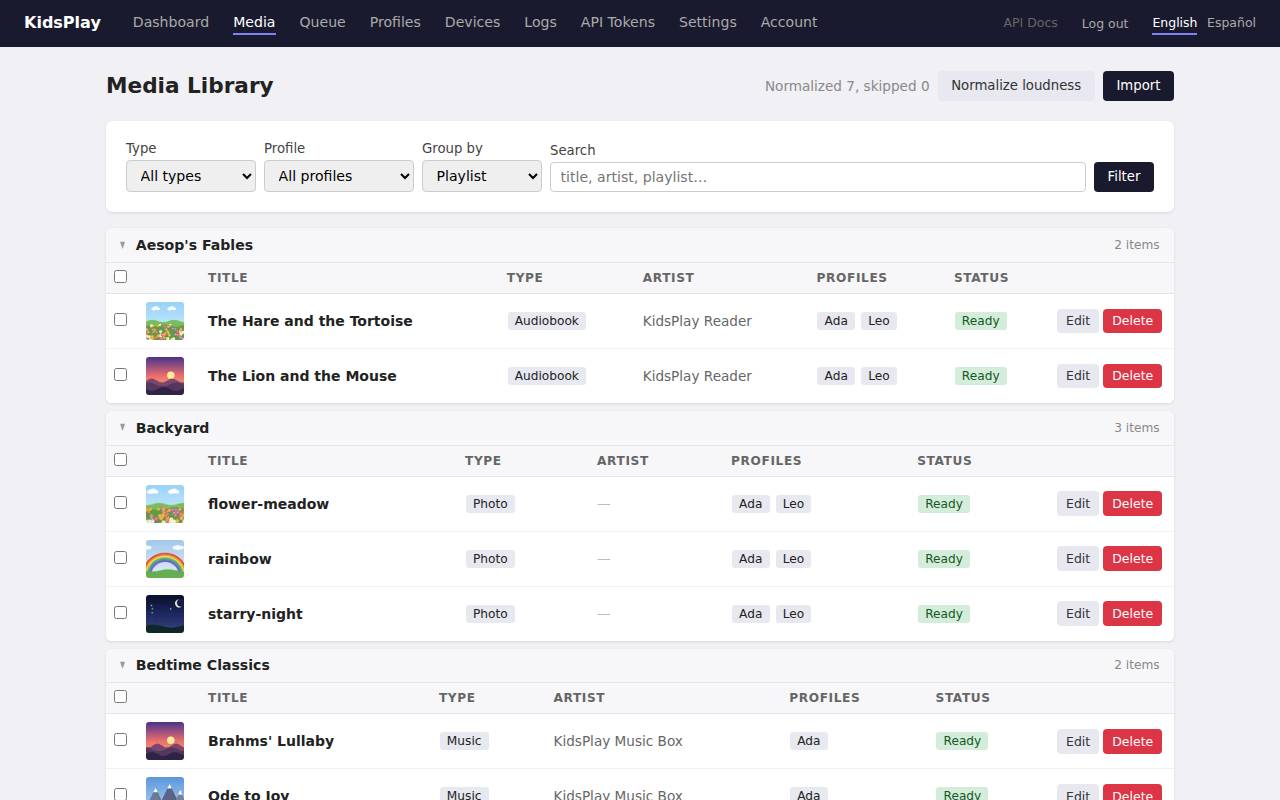Collapse the Aesop's Fables group
Viewport: 1280px width, 800px height.
coord(122,245)
